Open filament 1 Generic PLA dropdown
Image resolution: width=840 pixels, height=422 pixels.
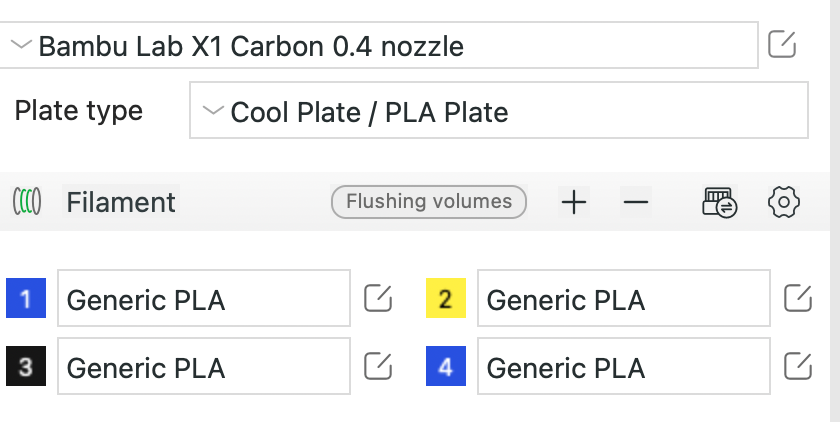(204, 299)
